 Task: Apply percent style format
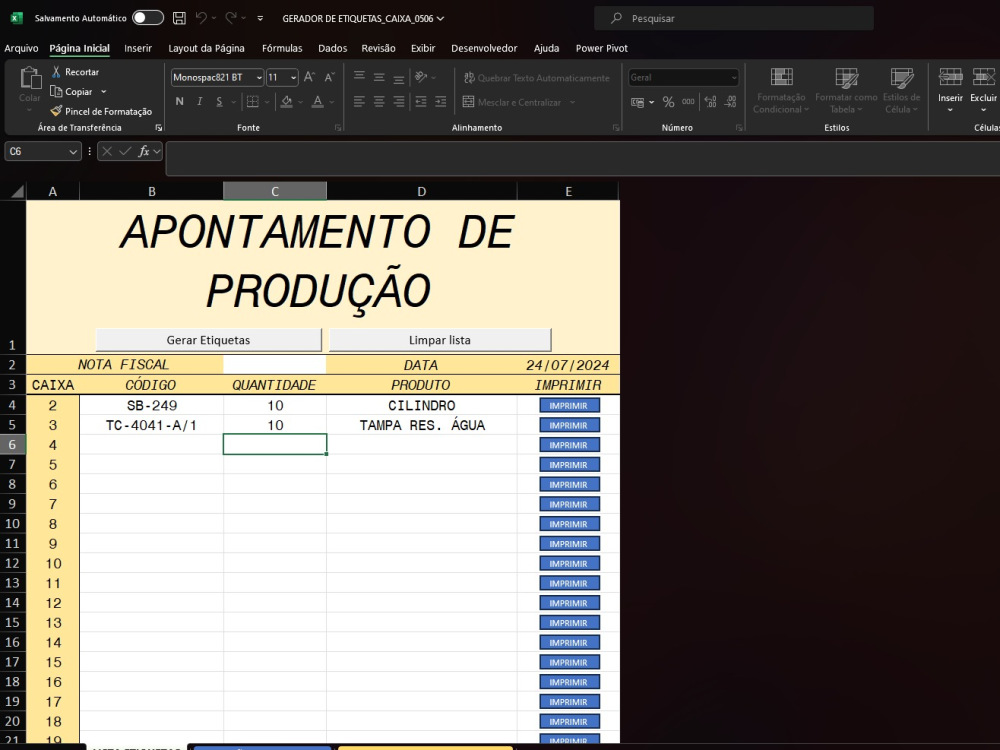point(668,101)
